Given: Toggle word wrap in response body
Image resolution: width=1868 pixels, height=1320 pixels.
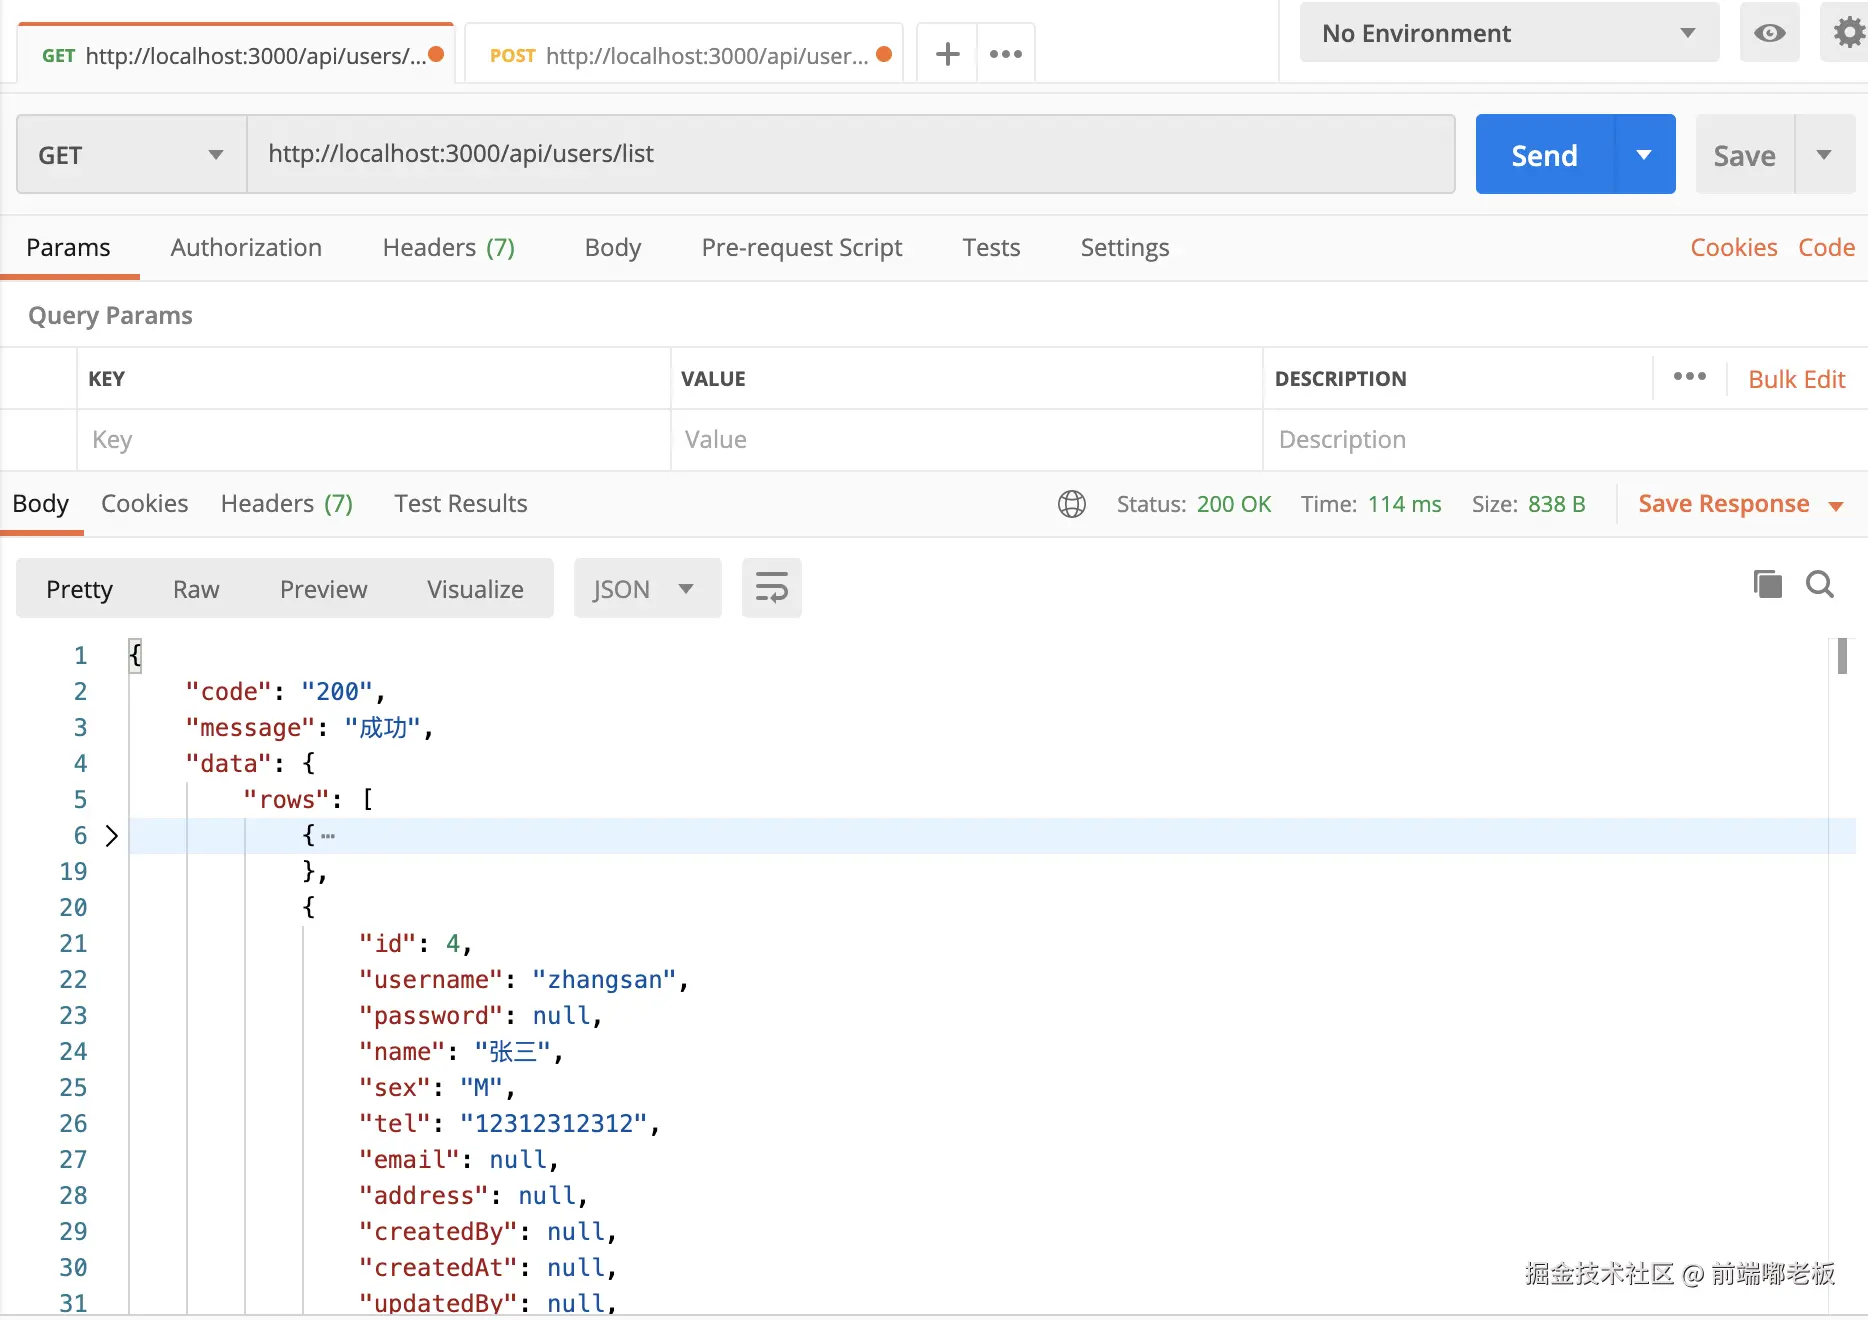Looking at the screenshot, I should pos(771,588).
